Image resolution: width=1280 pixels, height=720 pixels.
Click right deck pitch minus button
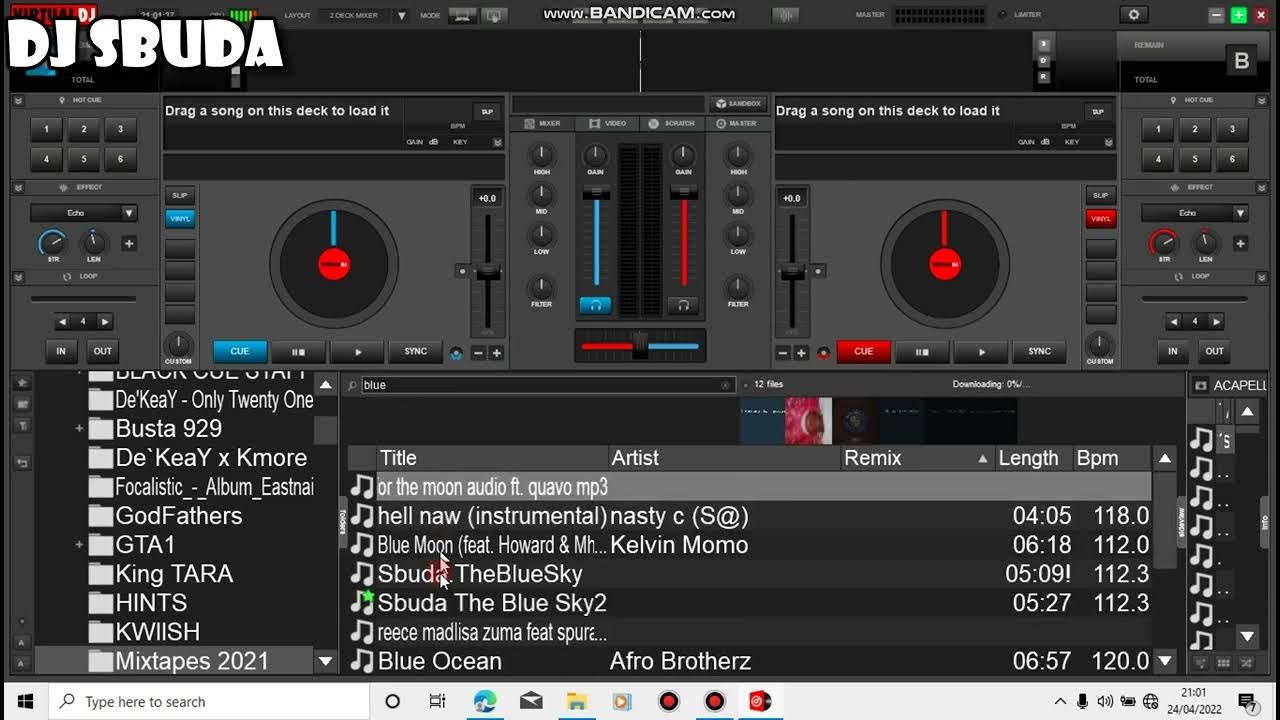point(783,353)
